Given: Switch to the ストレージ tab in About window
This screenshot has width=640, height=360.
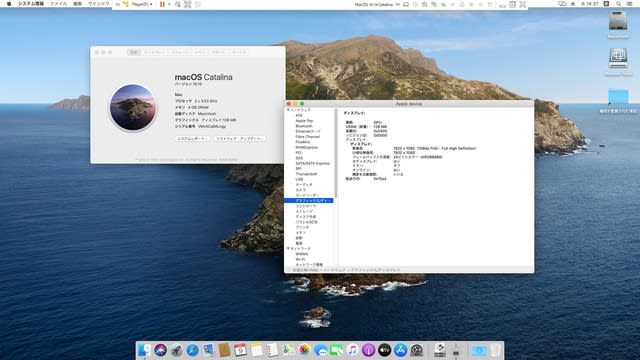Looking at the screenshot, I should point(180,52).
